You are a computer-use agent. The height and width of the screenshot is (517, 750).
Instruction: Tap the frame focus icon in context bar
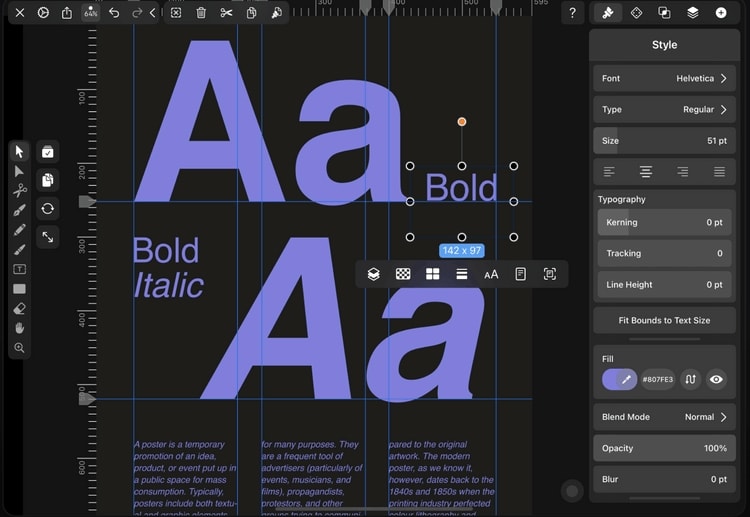(x=550, y=274)
